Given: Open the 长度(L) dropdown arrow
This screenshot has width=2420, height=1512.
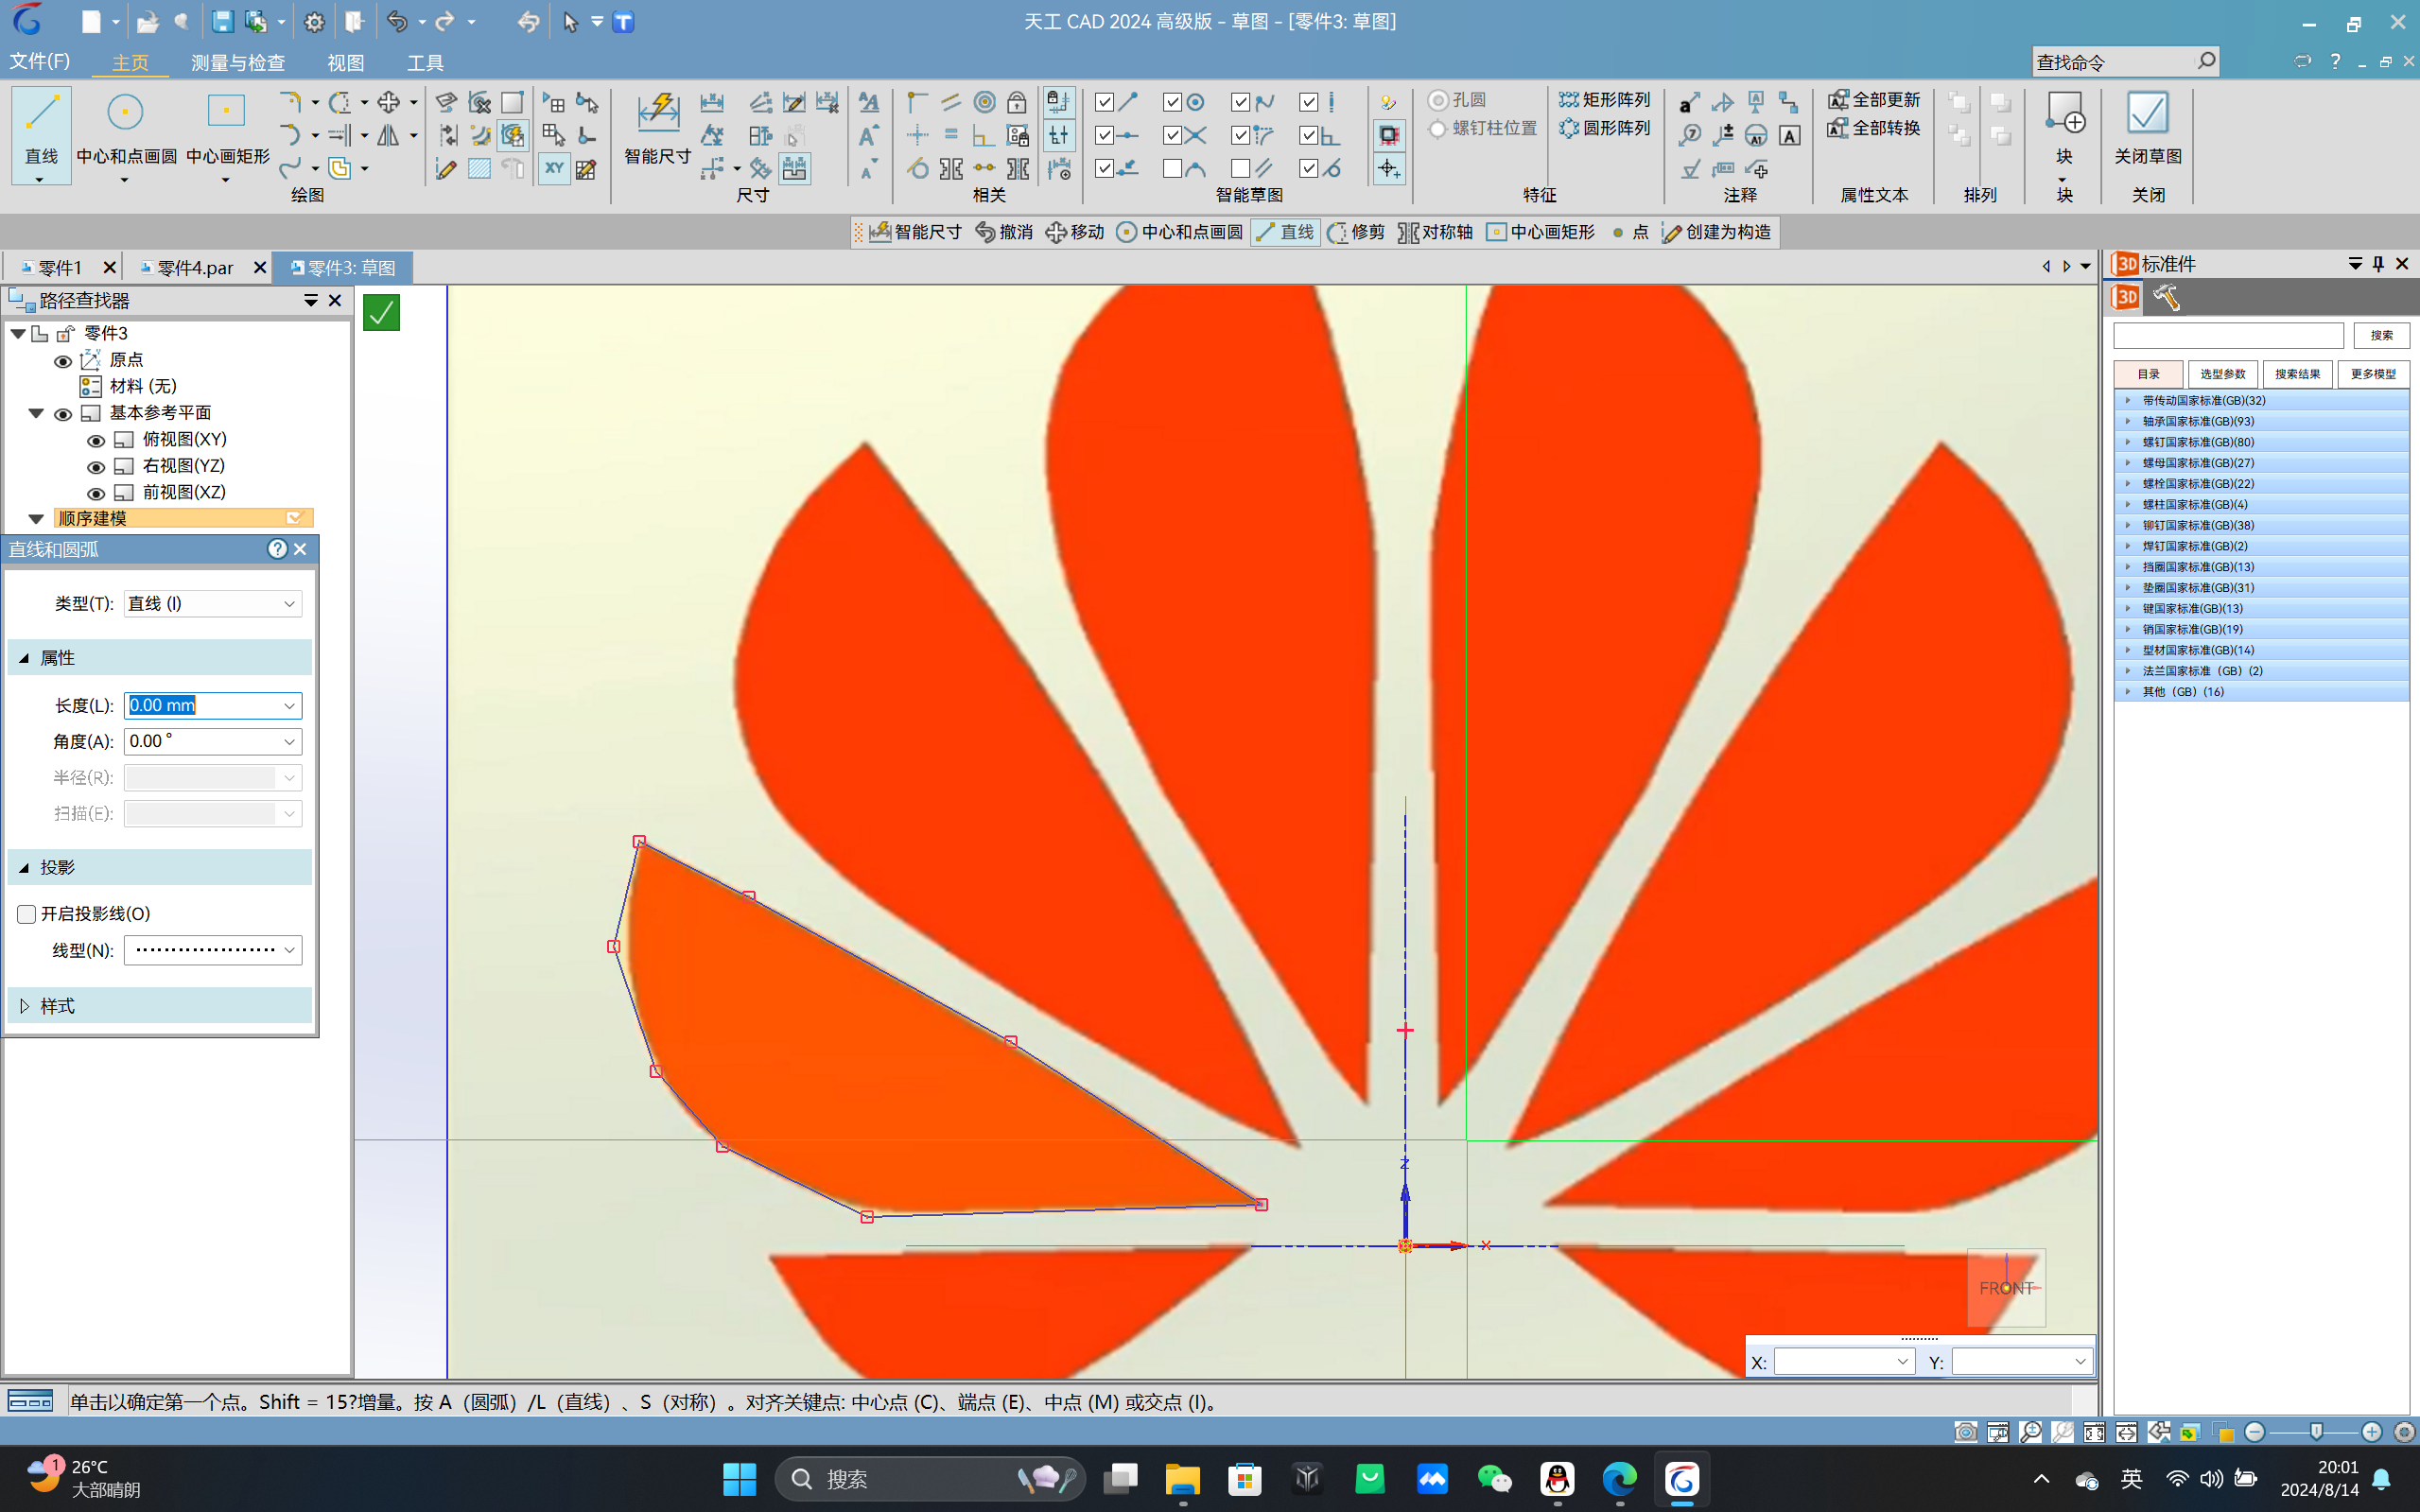Looking at the screenshot, I should 289,706.
